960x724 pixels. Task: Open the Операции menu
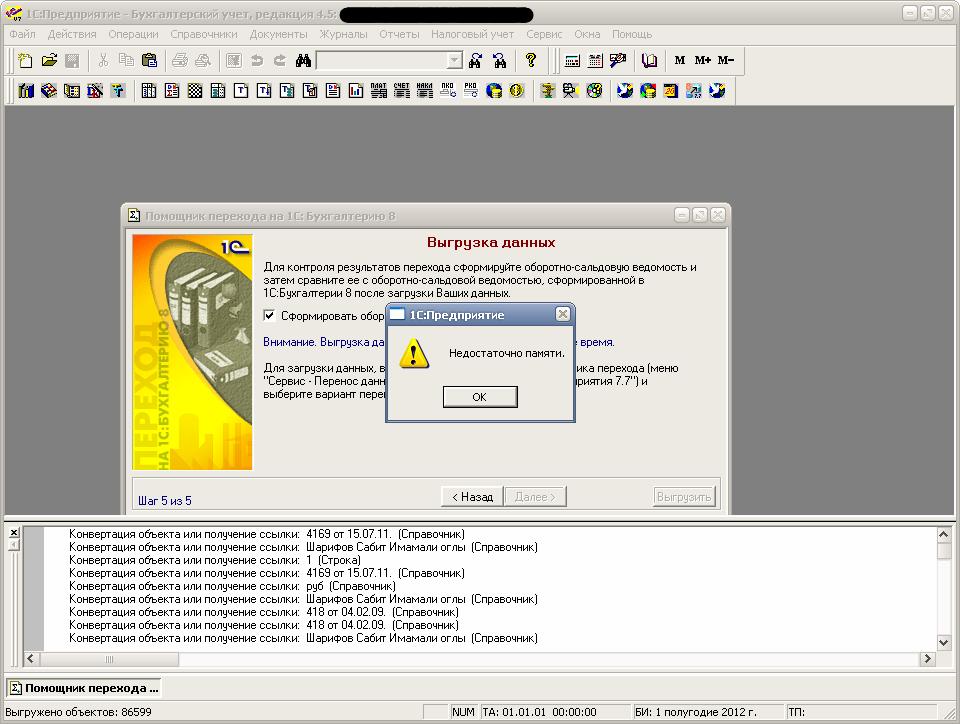[133, 34]
